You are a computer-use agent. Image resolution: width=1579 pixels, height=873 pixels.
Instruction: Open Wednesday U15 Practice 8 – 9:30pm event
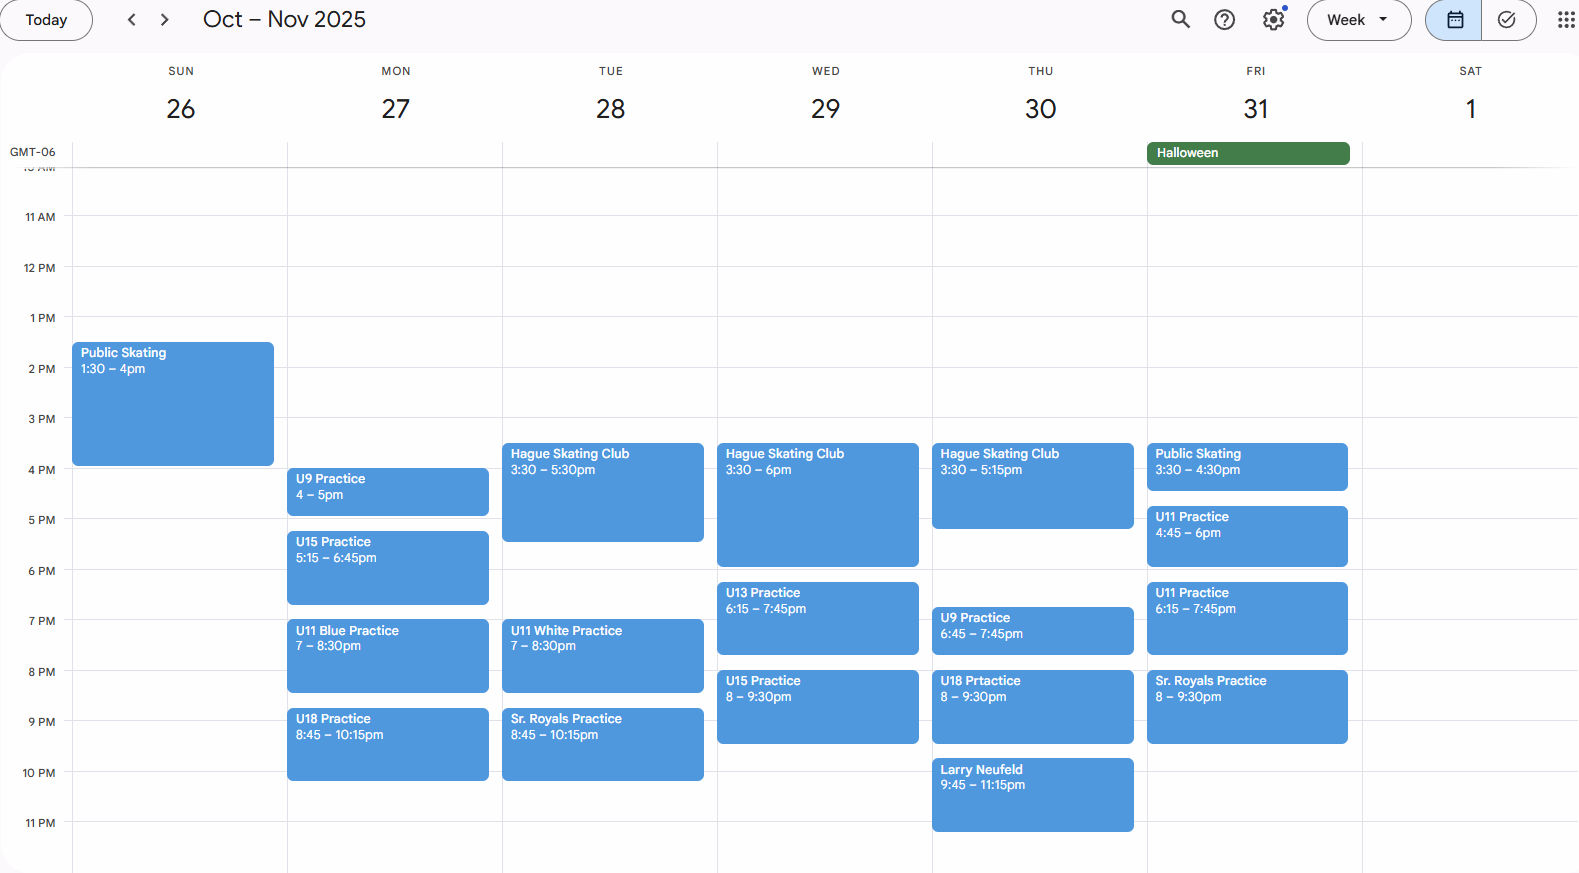tap(818, 707)
